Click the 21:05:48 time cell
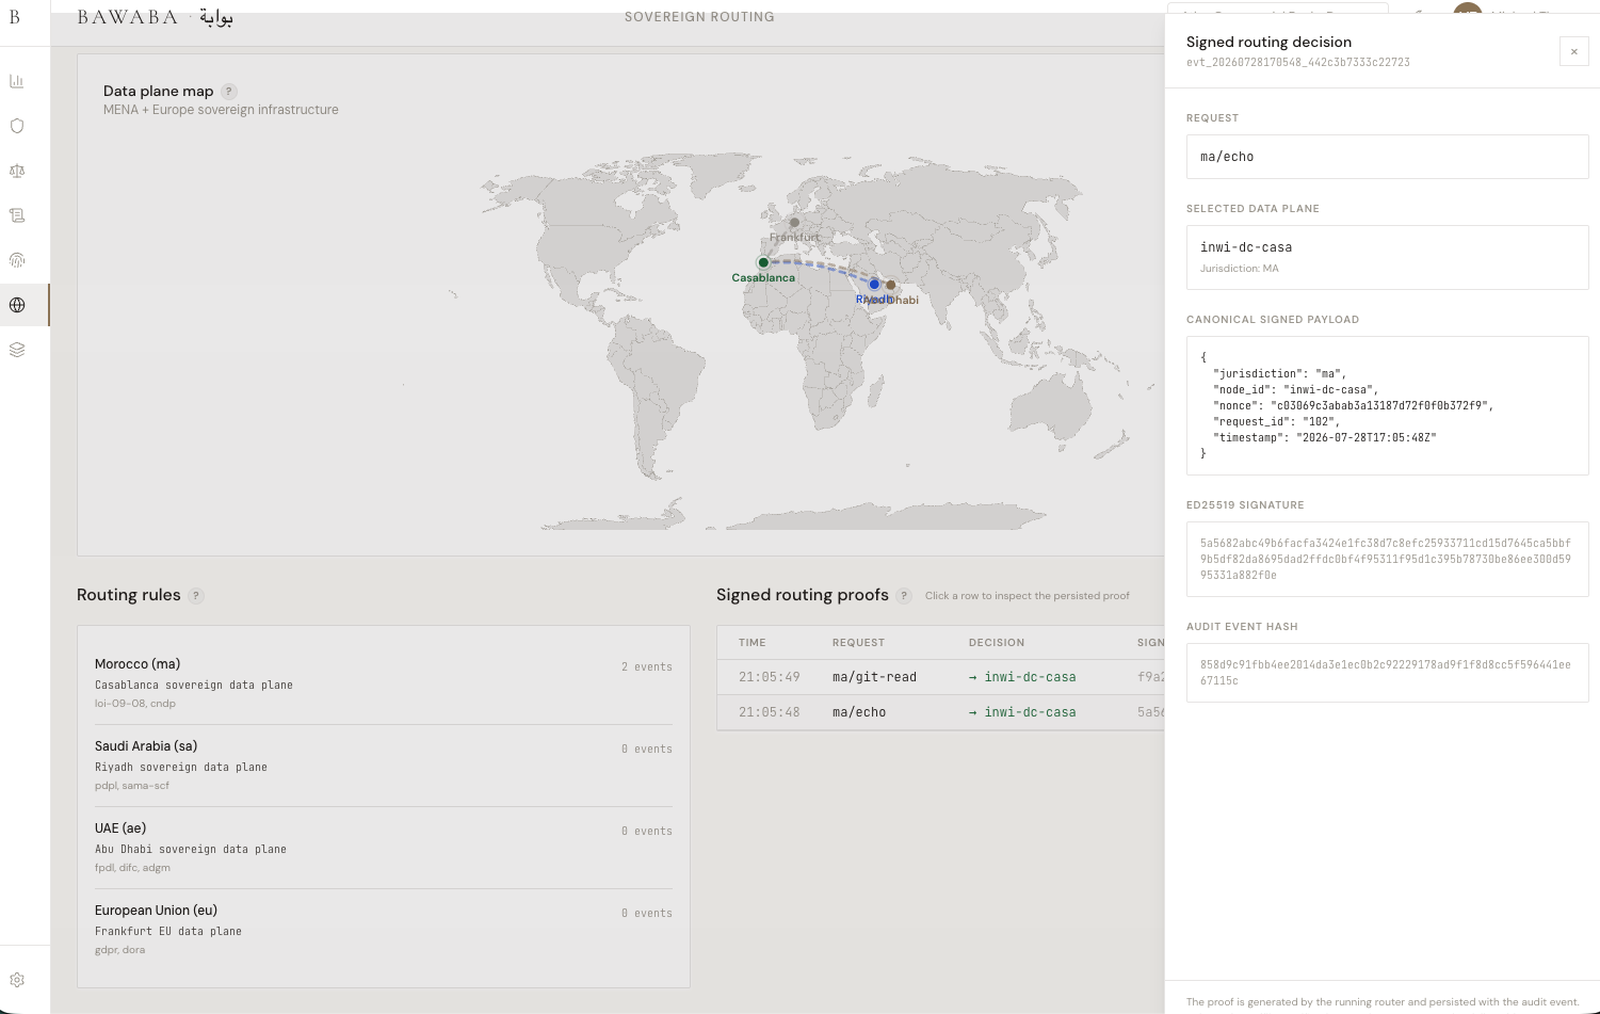Viewport: 1600px width, 1014px height. click(769, 712)
